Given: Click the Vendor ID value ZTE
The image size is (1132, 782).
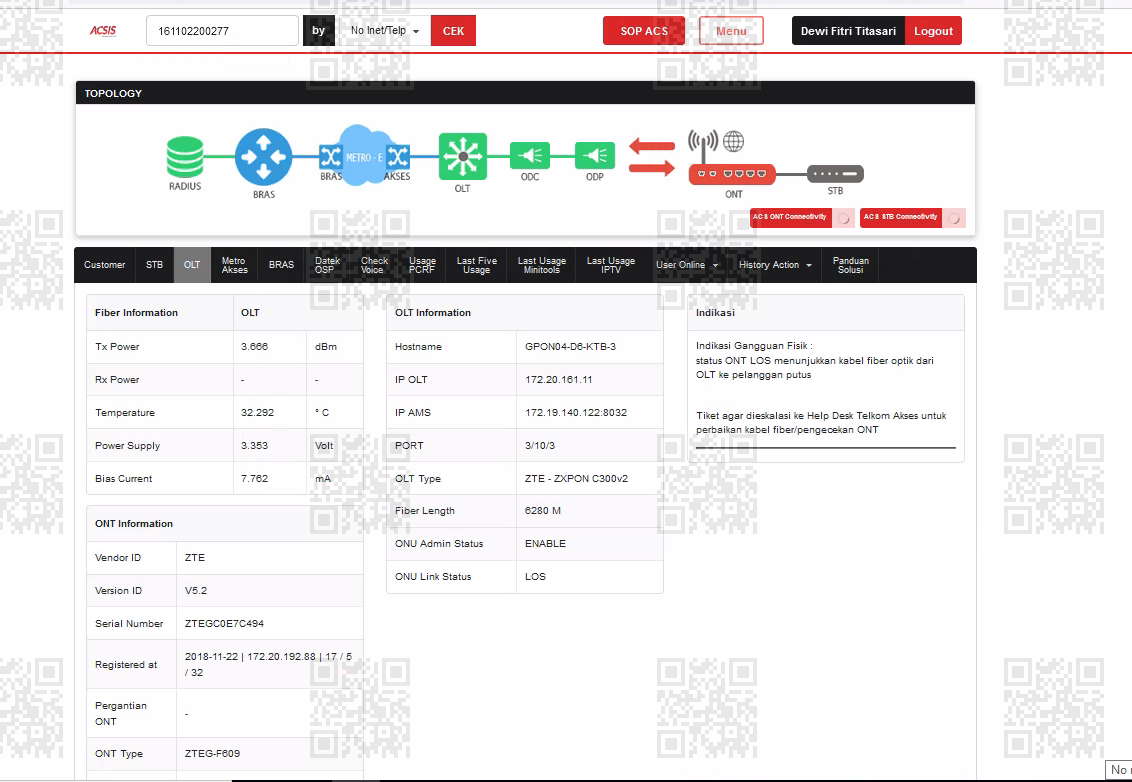Looking at the screenshot, I should click(x=195, y=557).
